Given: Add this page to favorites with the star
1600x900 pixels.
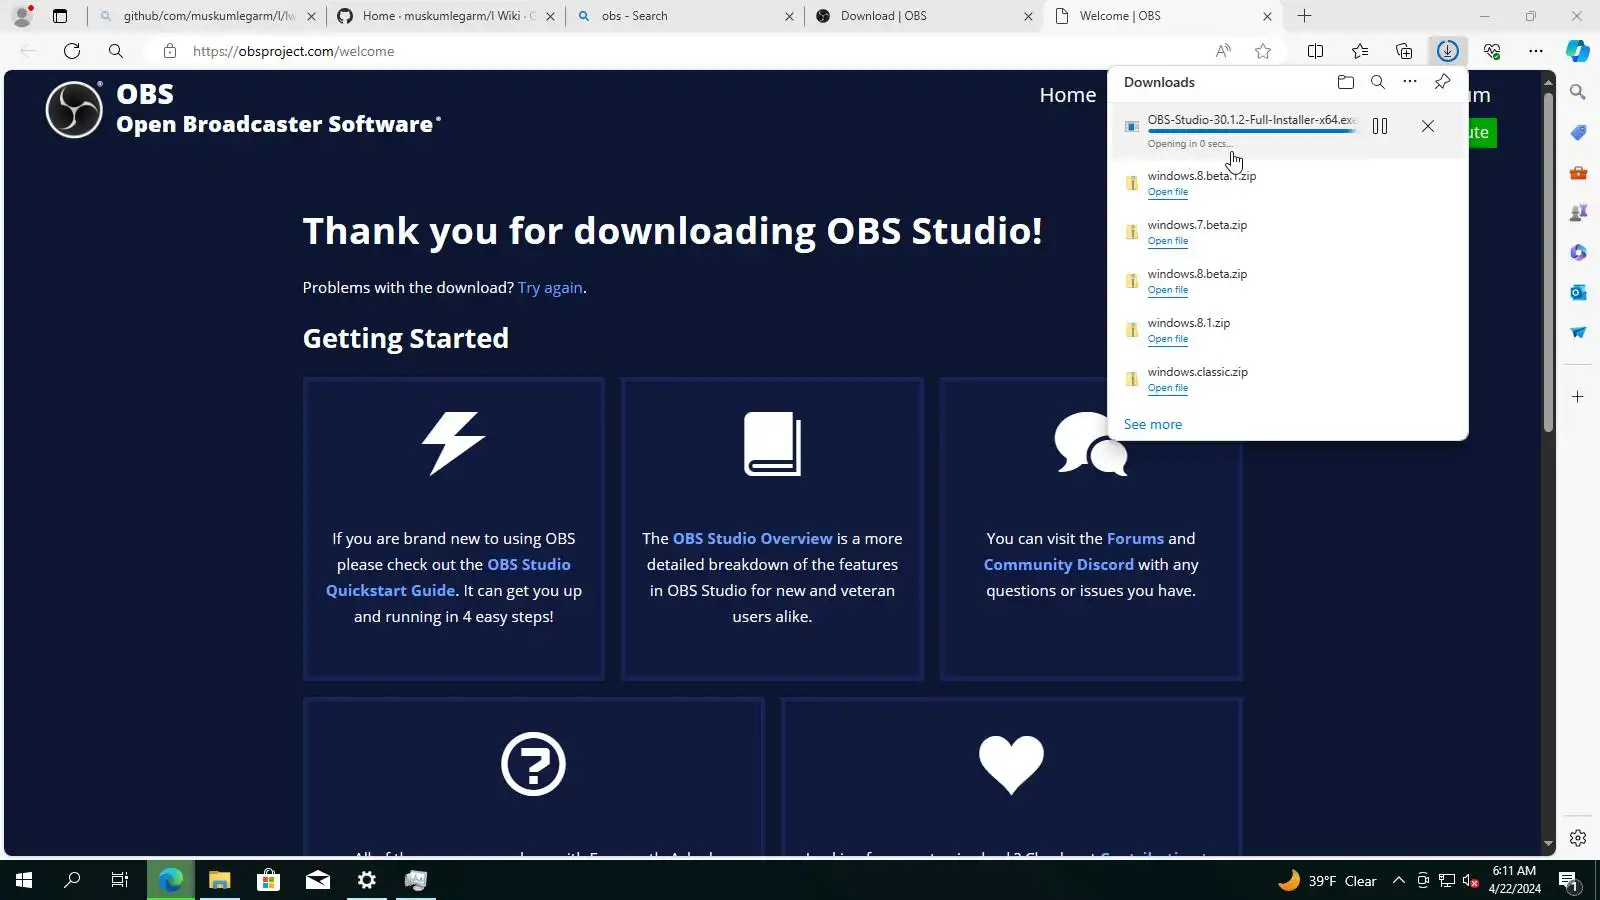Looking at the screenshot, I should [1263, 51].
